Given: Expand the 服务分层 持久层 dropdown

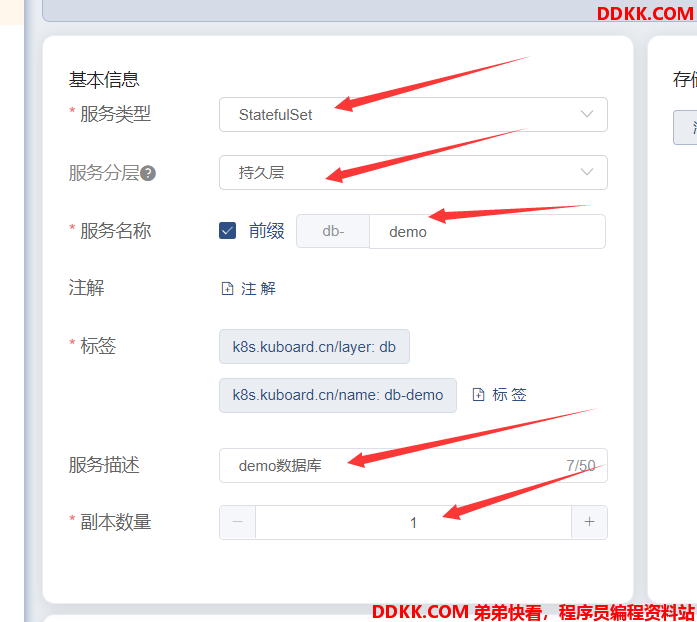Looking at the screenshot, I should pos(413,173).
